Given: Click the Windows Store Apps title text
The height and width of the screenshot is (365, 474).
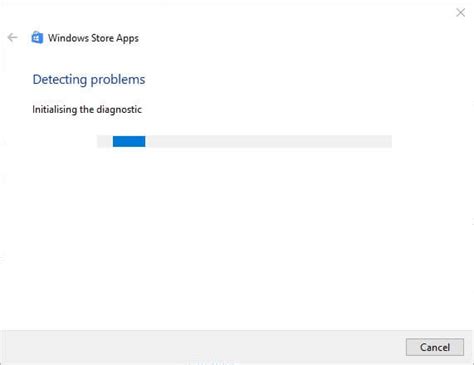Looking at the screenshot, I should pyautogui.click(x=93, y=38).
